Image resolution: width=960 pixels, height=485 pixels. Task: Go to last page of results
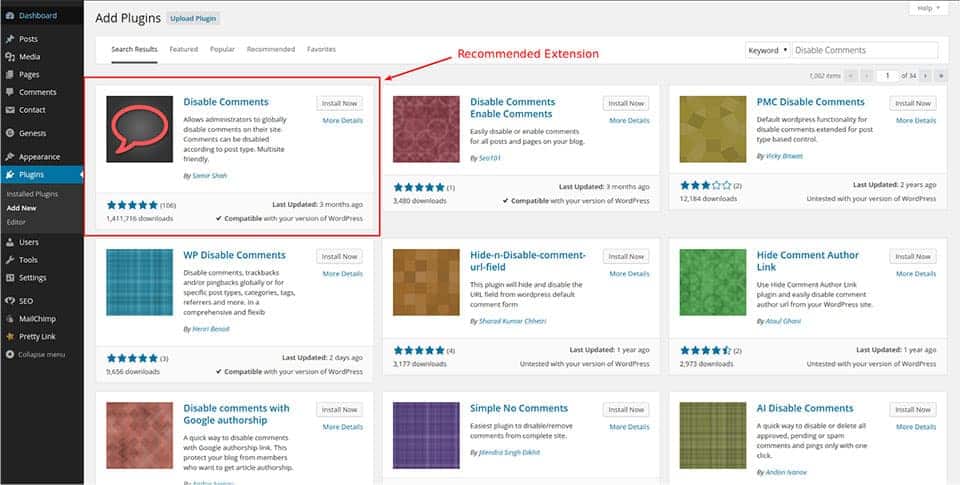[941, 76]
